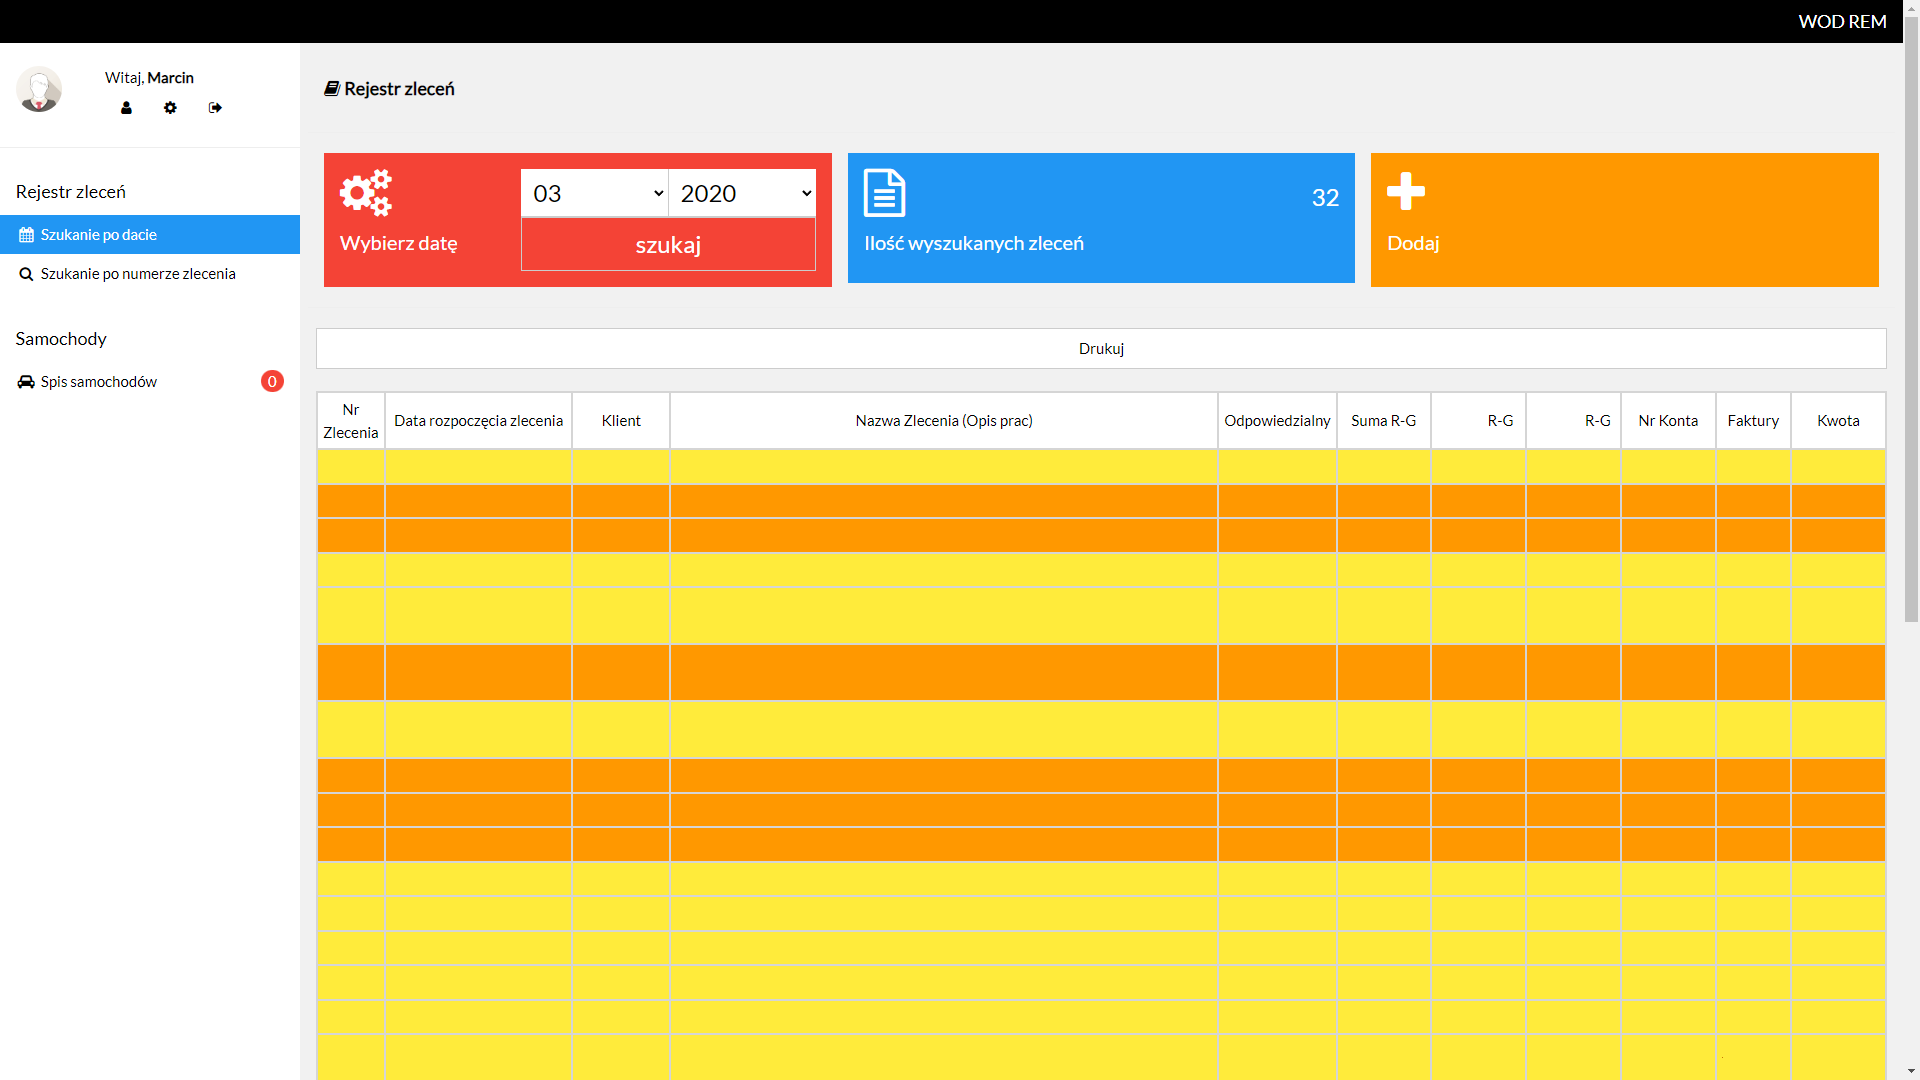The image size is (1920, 1080).
Task: Click the document icon in blue panel
Action: pos(884,193)
